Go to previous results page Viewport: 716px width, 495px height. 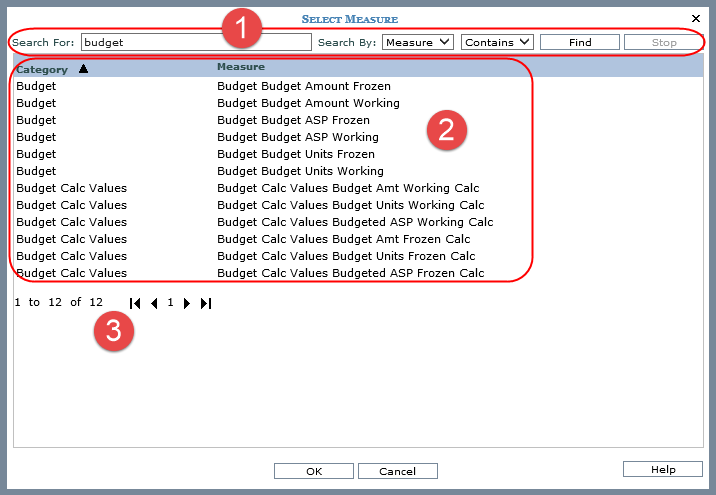click(x=154, y=303)
